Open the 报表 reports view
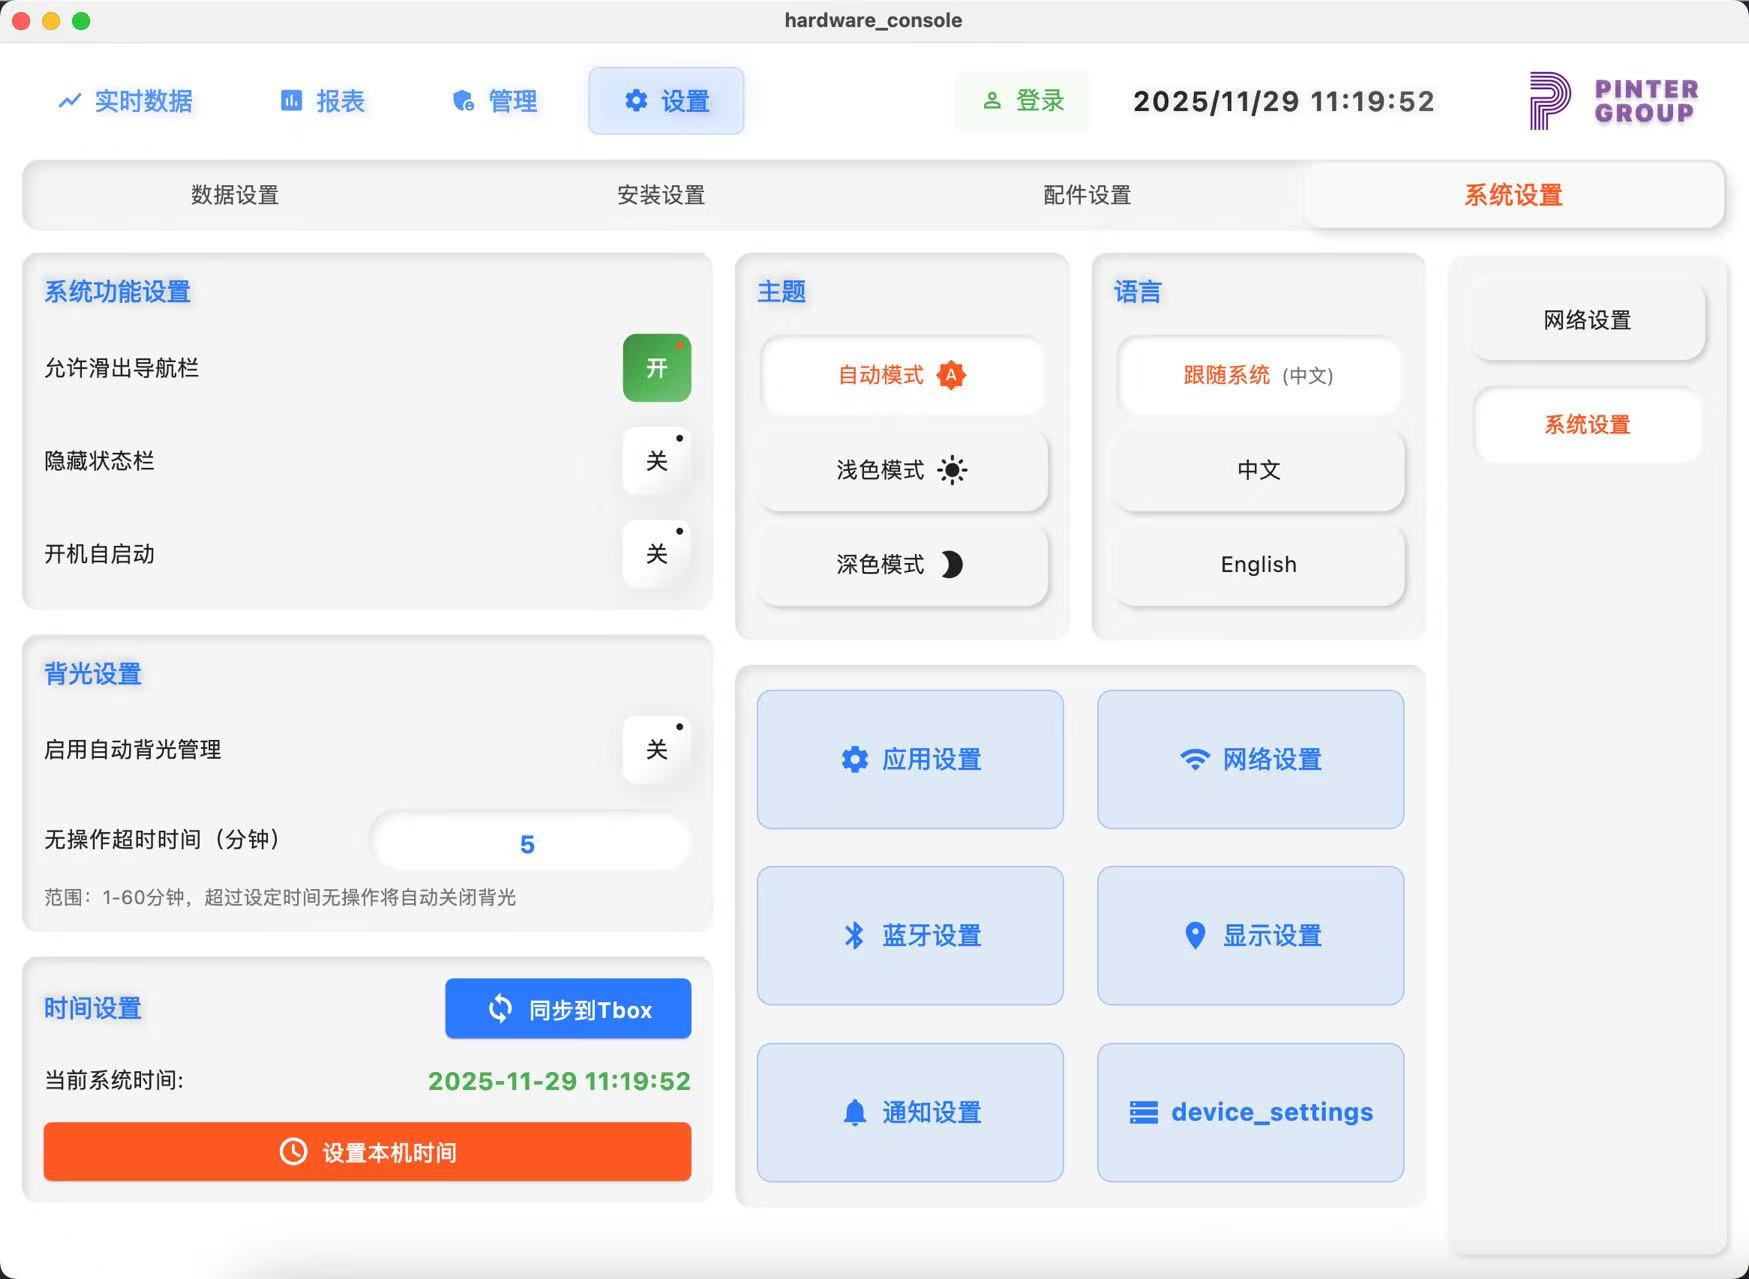1749x1279 pixels. click(322, 100)
